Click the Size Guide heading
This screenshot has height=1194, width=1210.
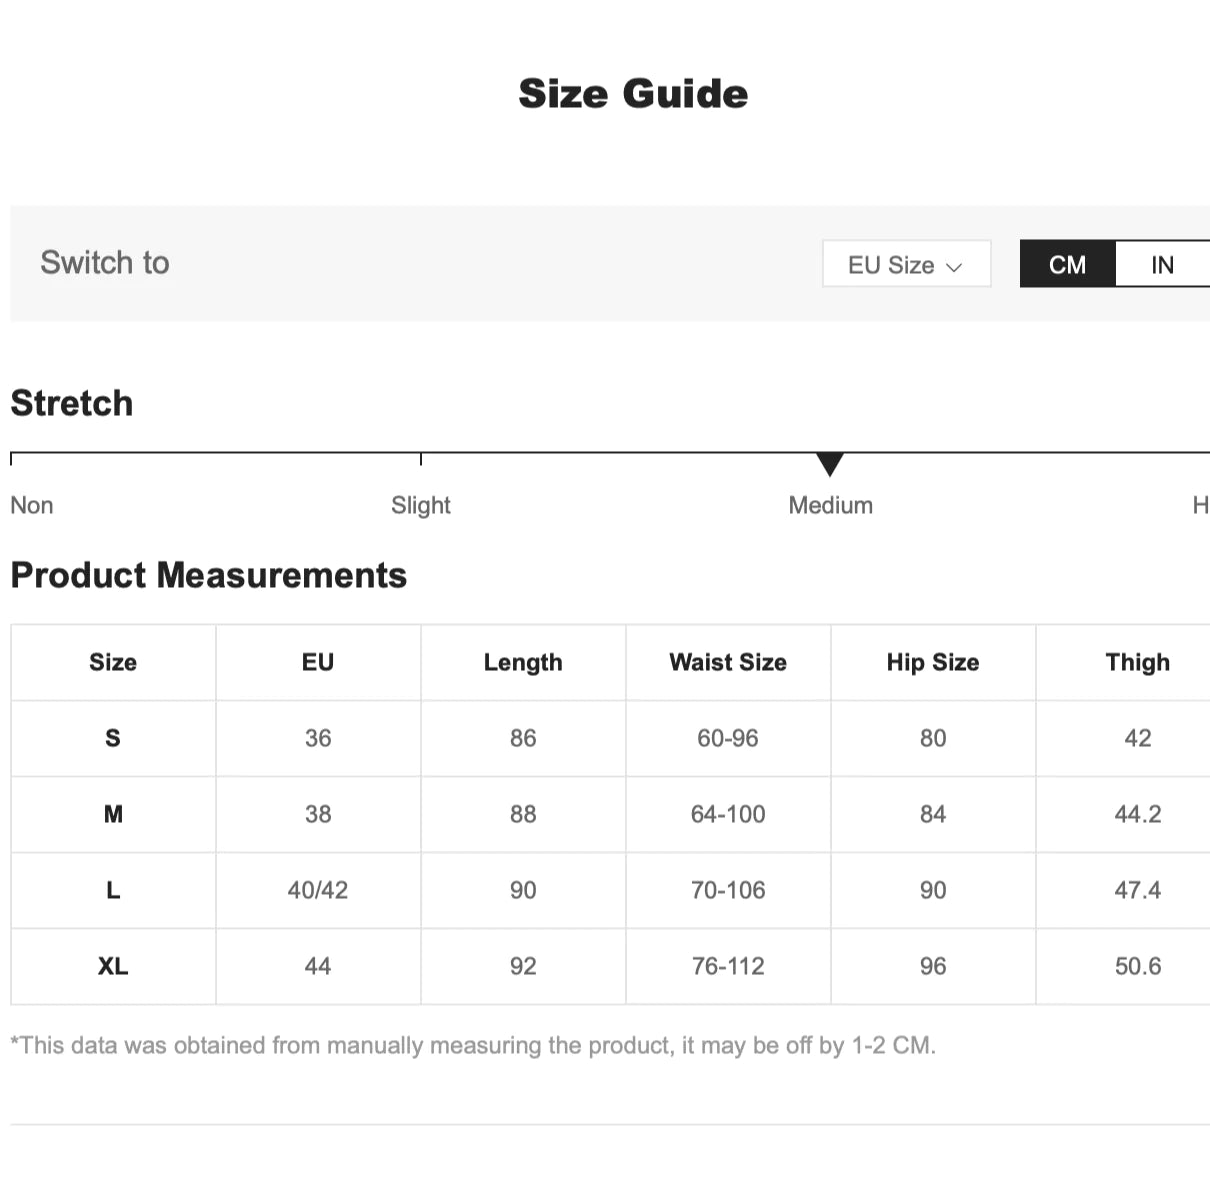(x=633, y=94)
